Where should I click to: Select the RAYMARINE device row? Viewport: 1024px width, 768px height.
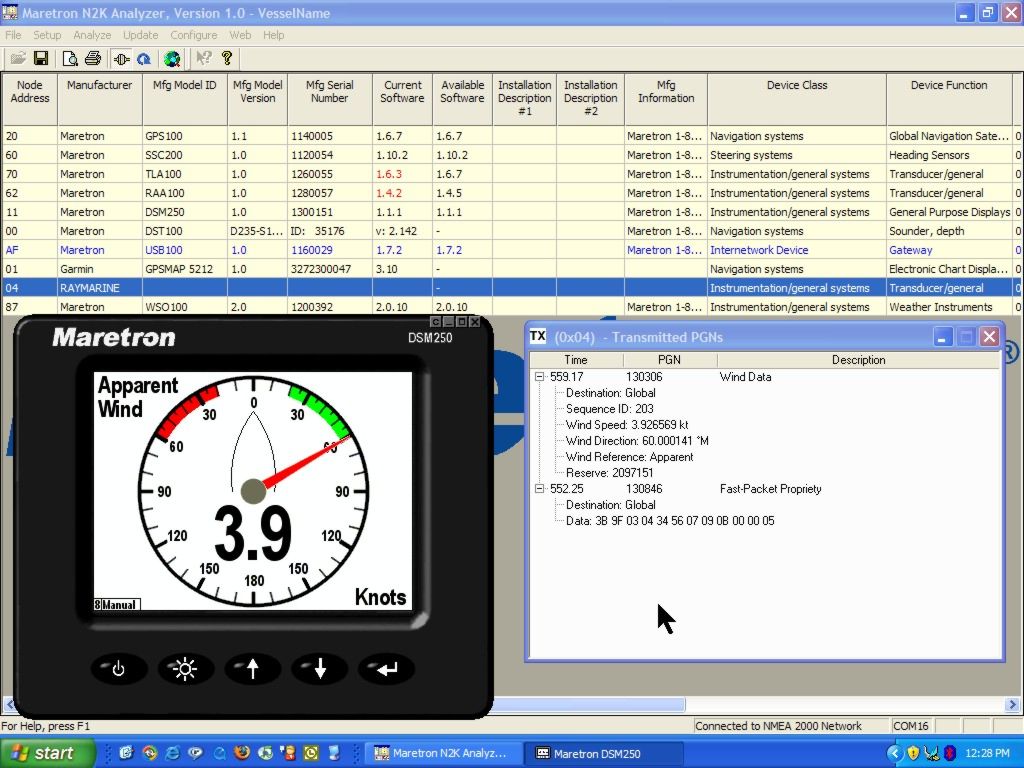point(512,287)
